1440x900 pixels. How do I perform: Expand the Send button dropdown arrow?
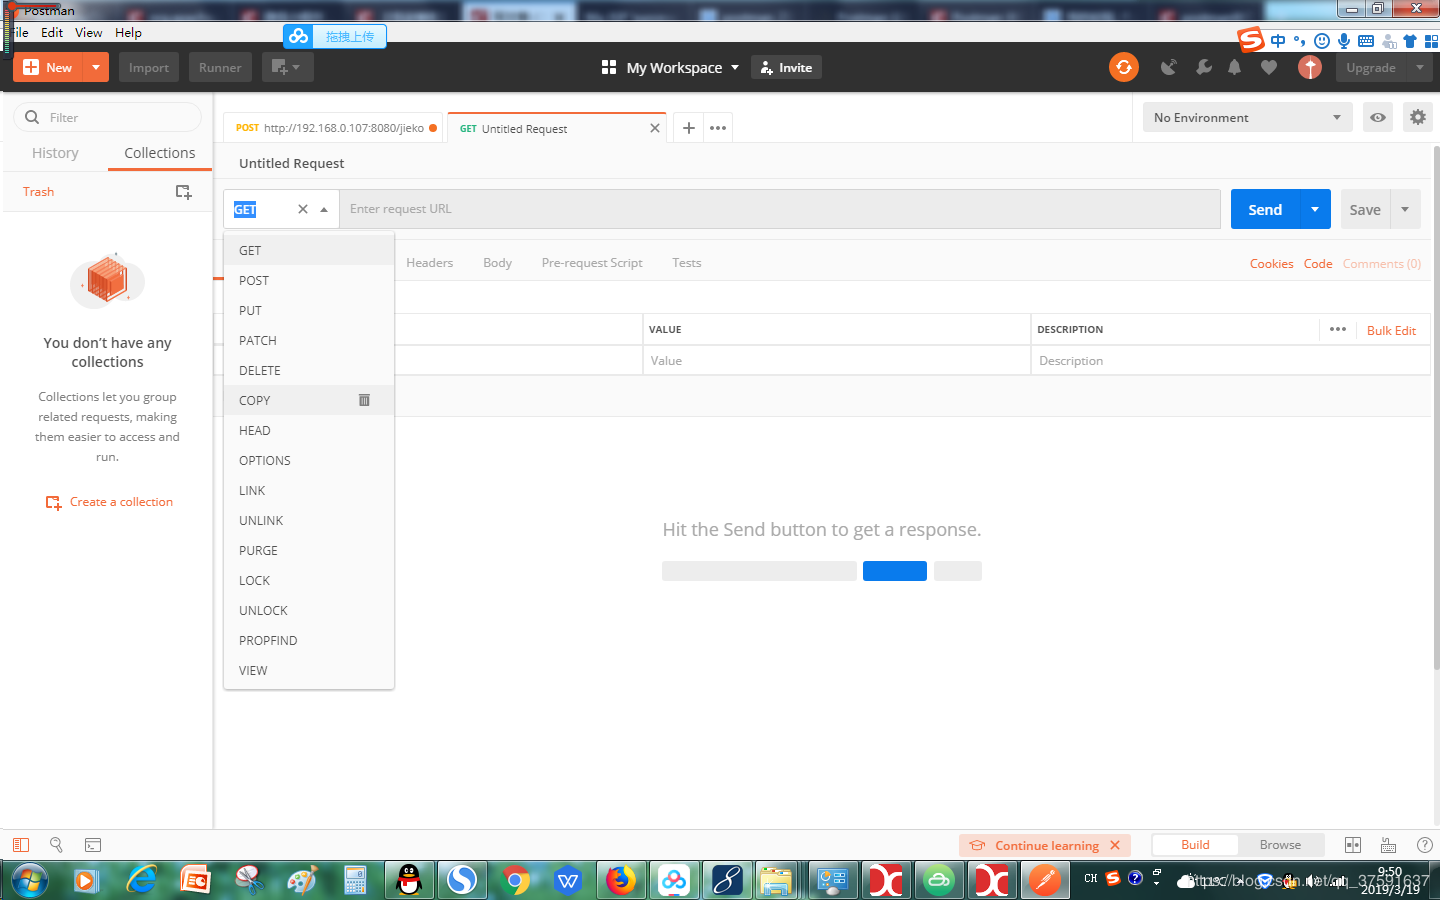click(x=1315, y=209)
